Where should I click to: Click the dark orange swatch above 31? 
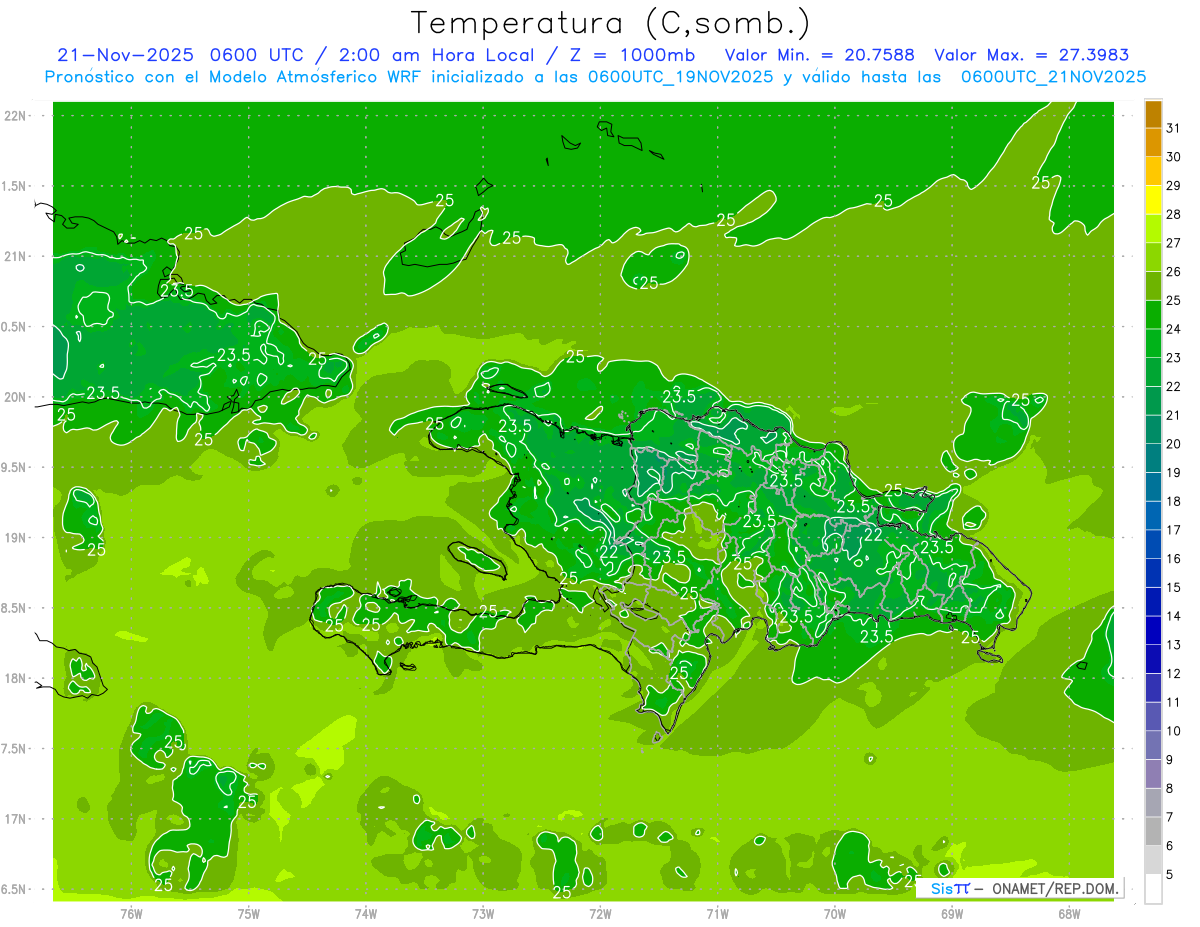[1153, 114]
